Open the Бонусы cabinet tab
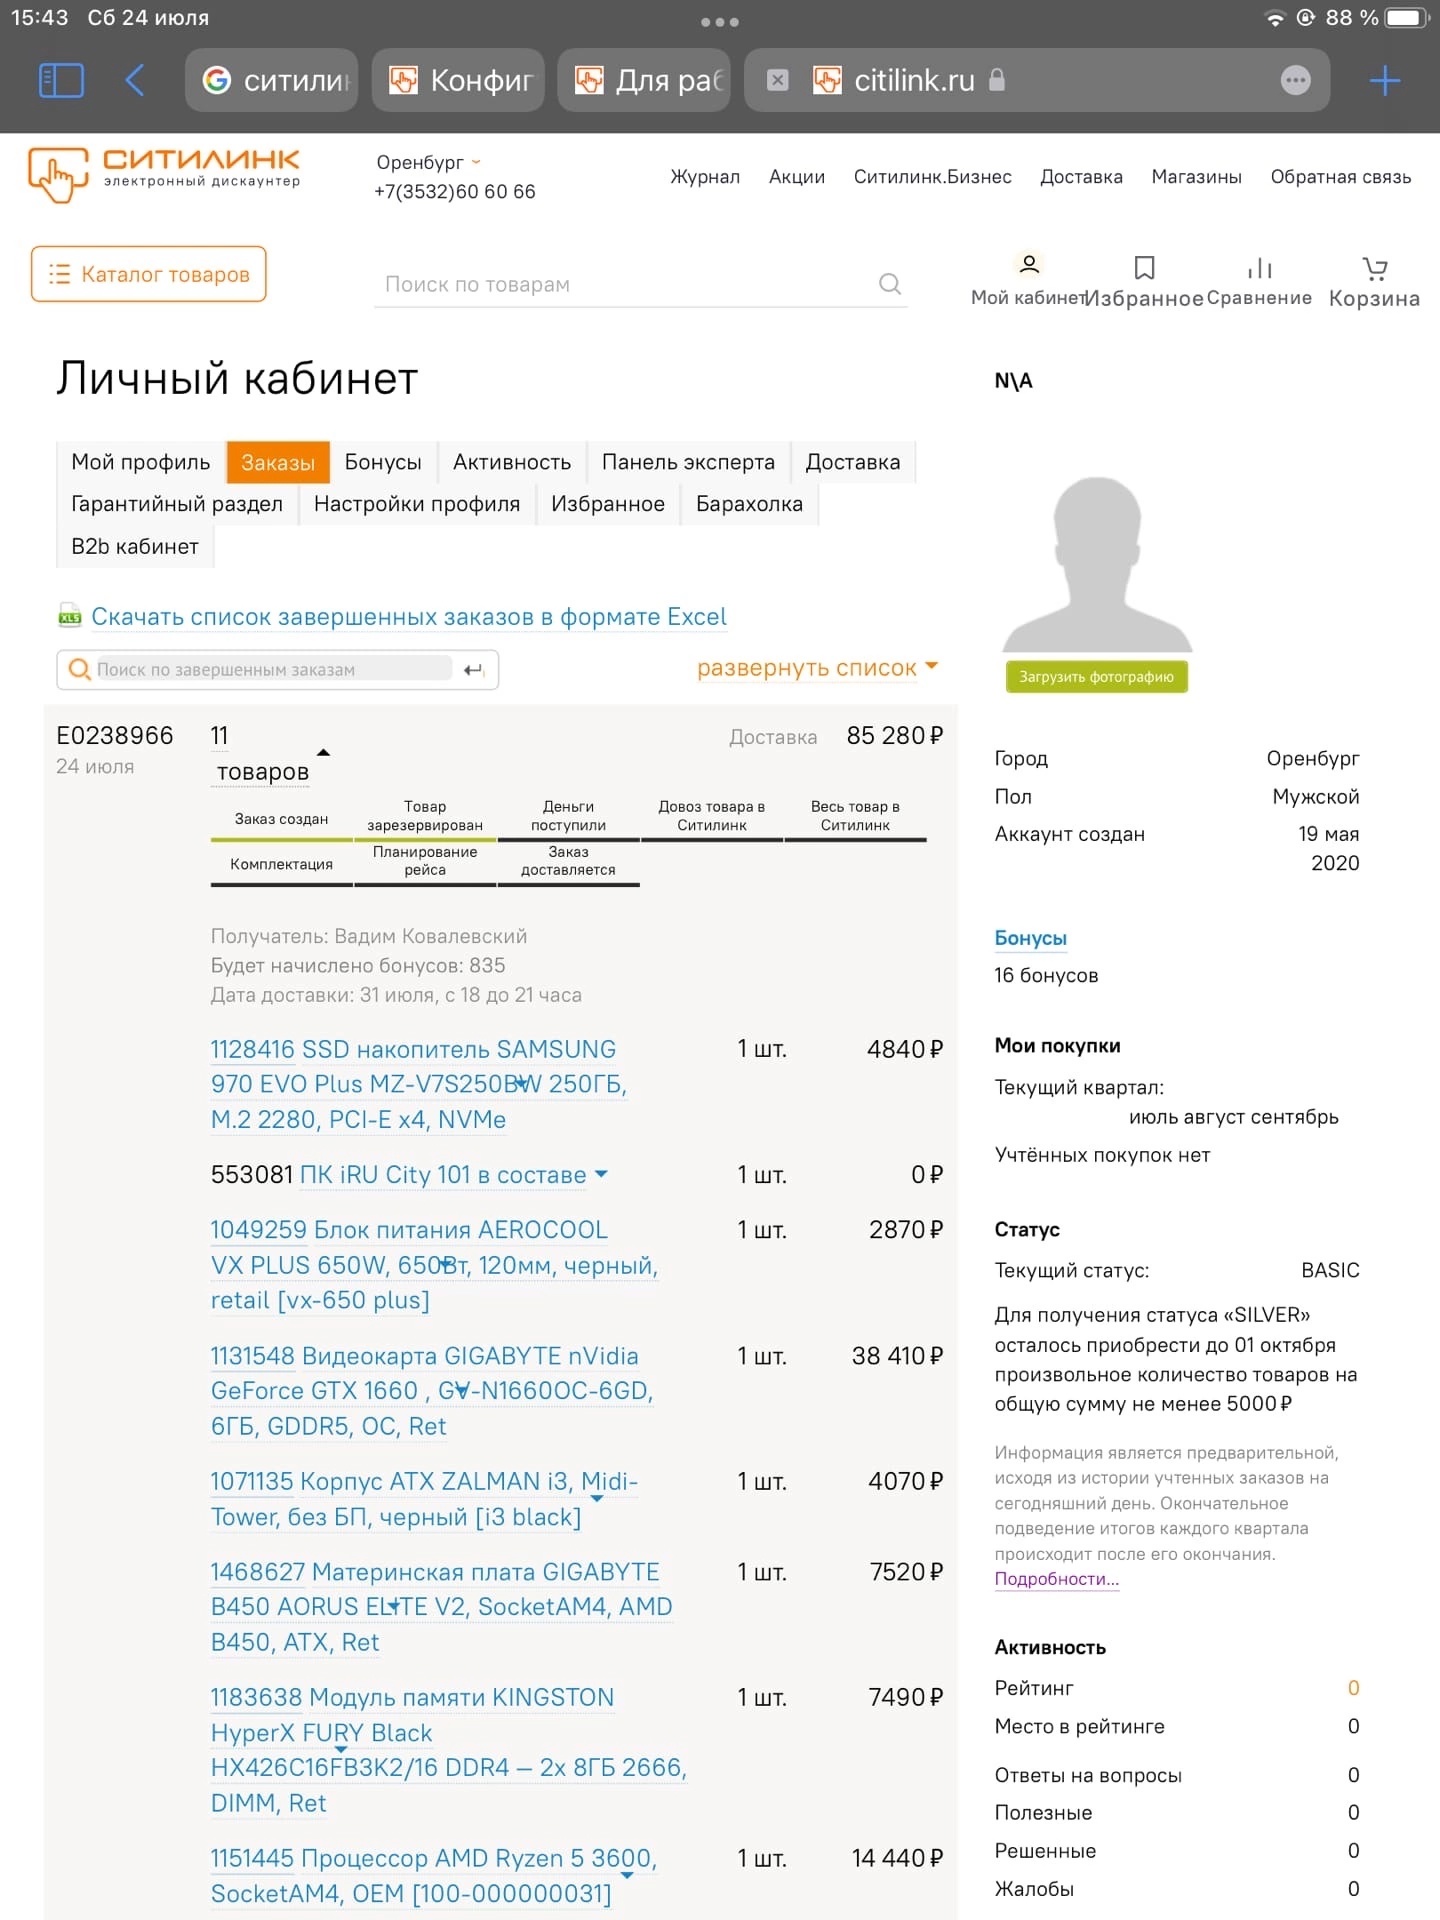This screenshot has height=1920, width=1440. (383, 462)
